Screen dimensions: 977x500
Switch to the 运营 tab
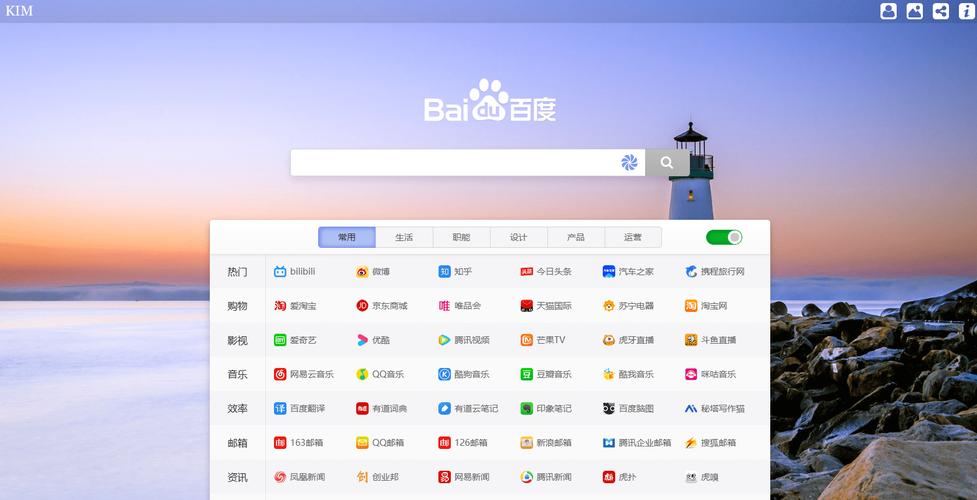[633, 238]
